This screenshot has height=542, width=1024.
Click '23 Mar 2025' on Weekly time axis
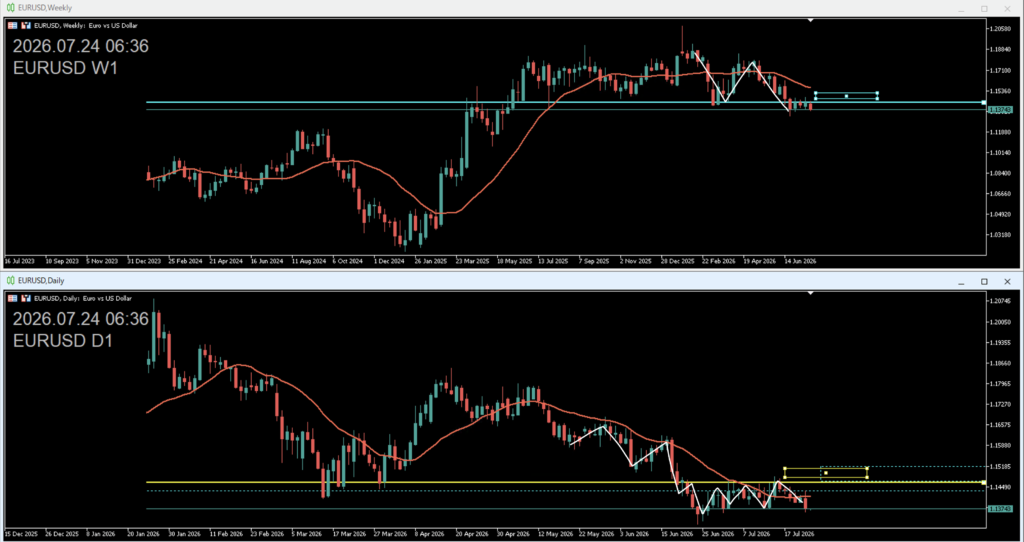[472, 261]
